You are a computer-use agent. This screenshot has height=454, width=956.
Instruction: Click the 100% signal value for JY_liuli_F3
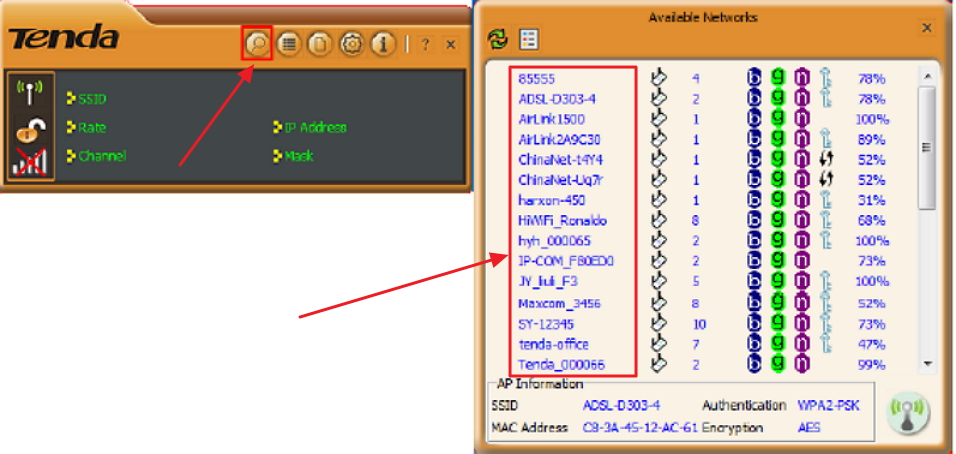[872, 282]
